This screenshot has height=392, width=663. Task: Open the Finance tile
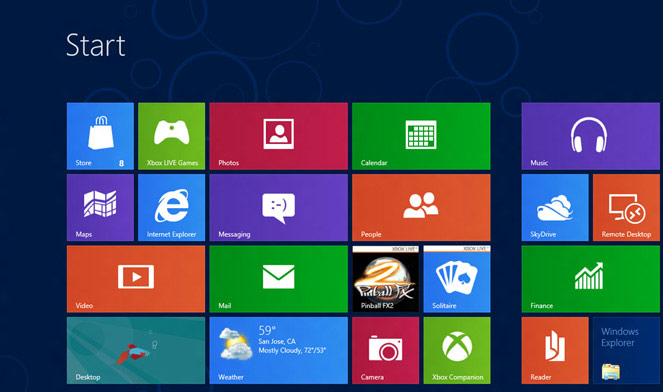[x=591, y=279]
